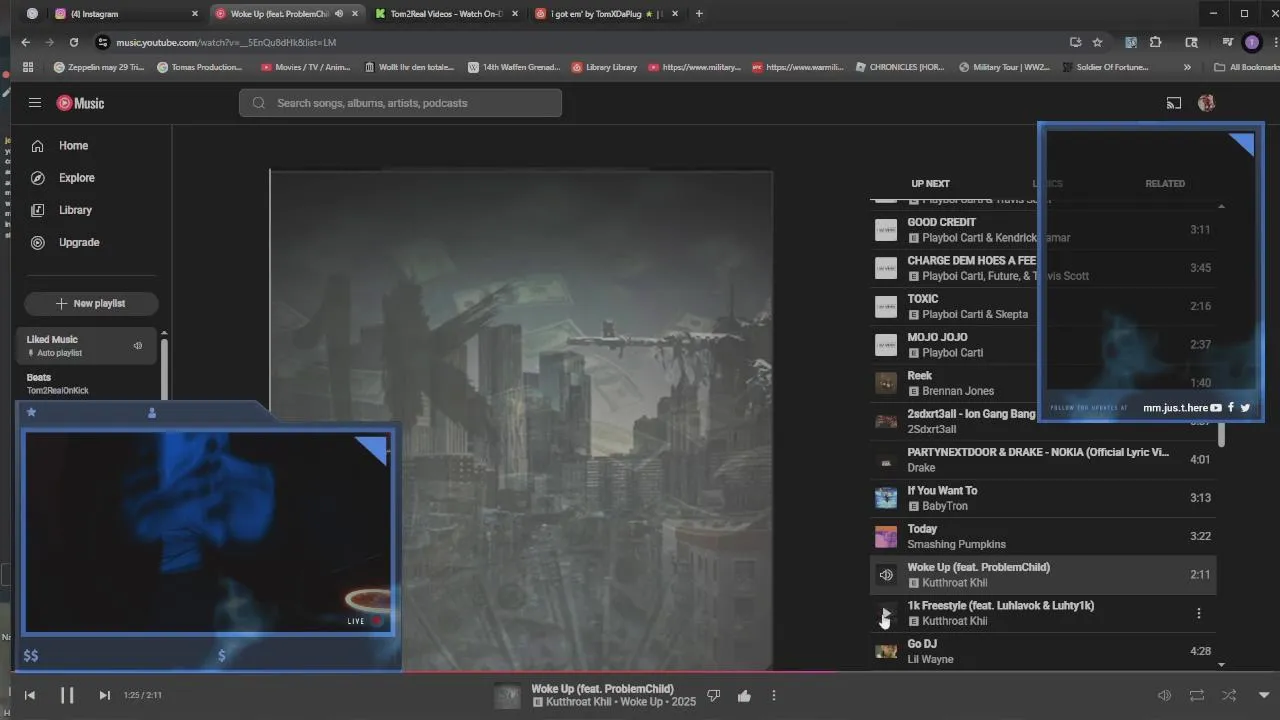Collapse the player page arrow

click(1264, 695)
